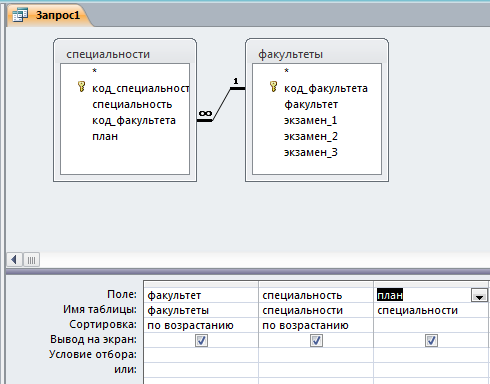Click the query icon on Запрос1 tab
The image size is (490, 384).
(x=20, y=15)
